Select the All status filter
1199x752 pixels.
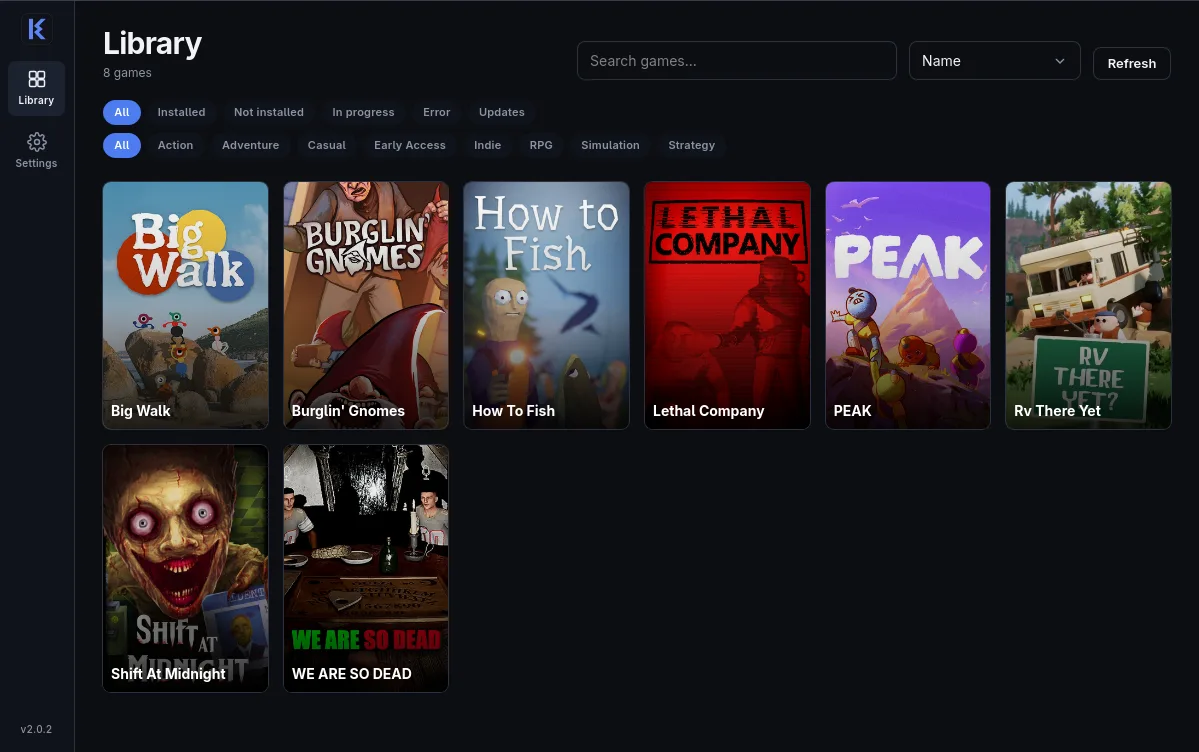point(122,112)
